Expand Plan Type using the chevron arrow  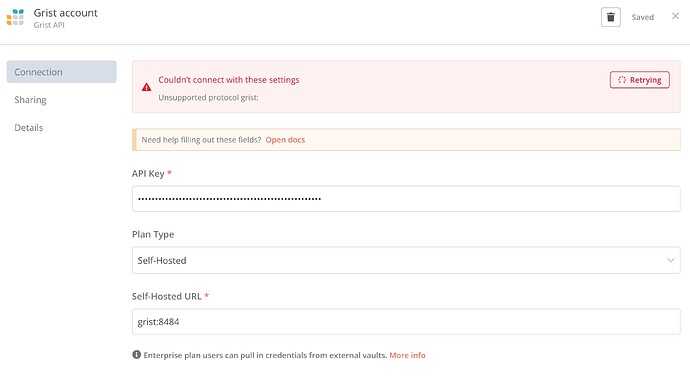pos(670,260)
